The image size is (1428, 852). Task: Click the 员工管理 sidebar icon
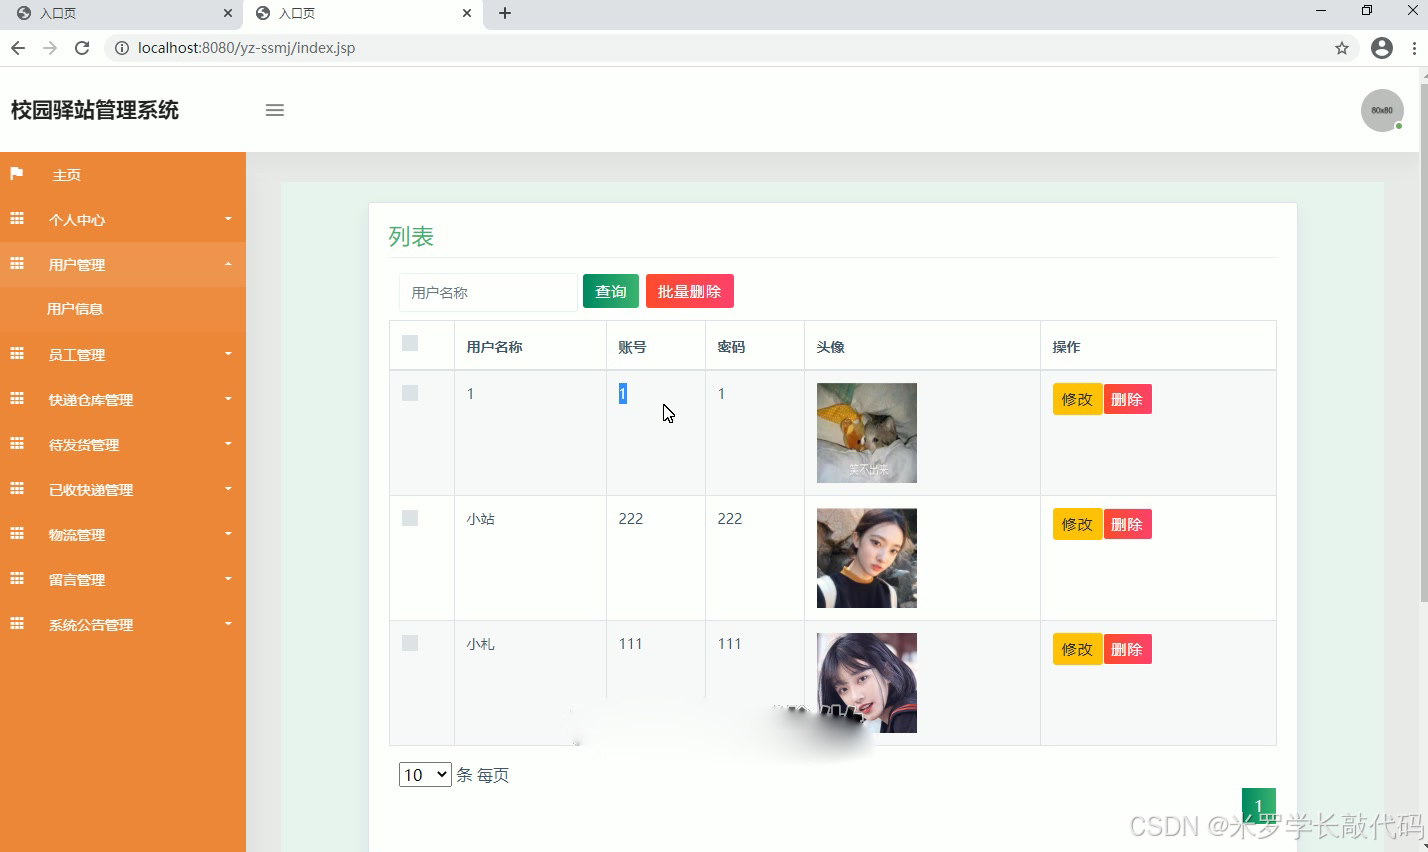pos(16,354)
